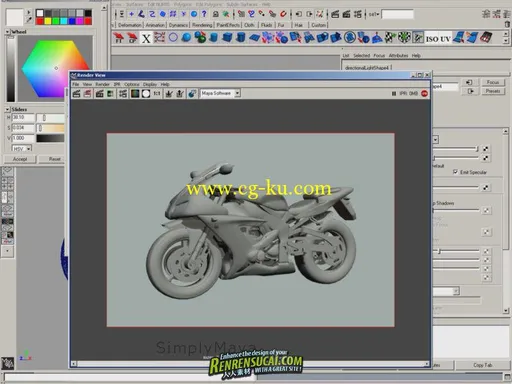Click the V value slider track
512x384 pixels.
tap(50, 138)
